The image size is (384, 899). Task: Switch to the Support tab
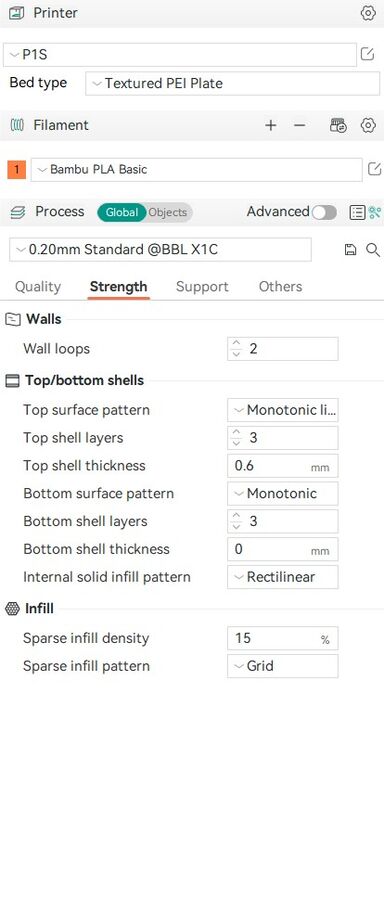point(202,287)
